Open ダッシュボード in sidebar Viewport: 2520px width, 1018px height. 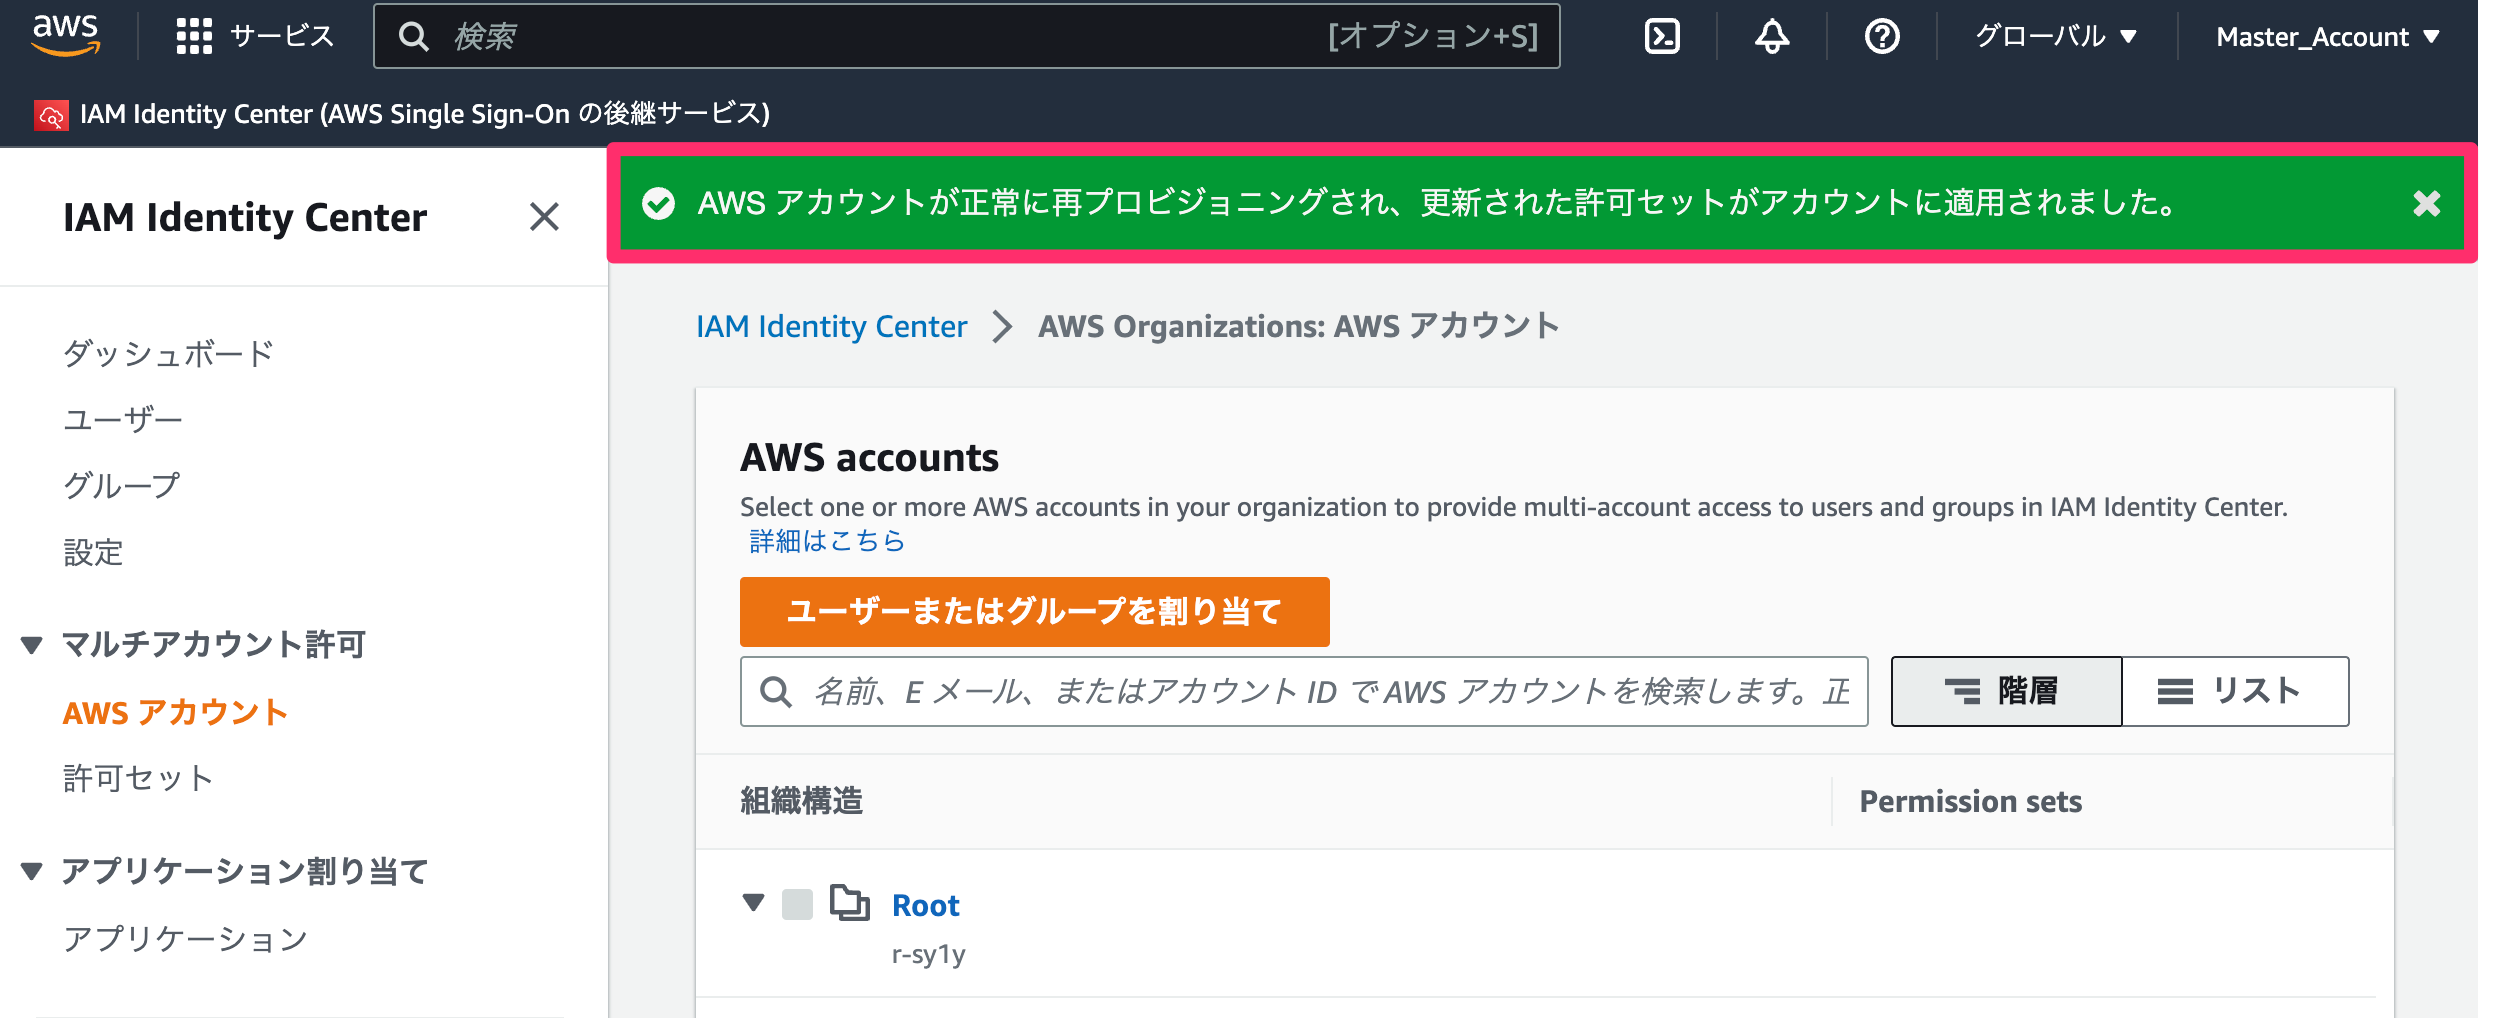point(168,353)
